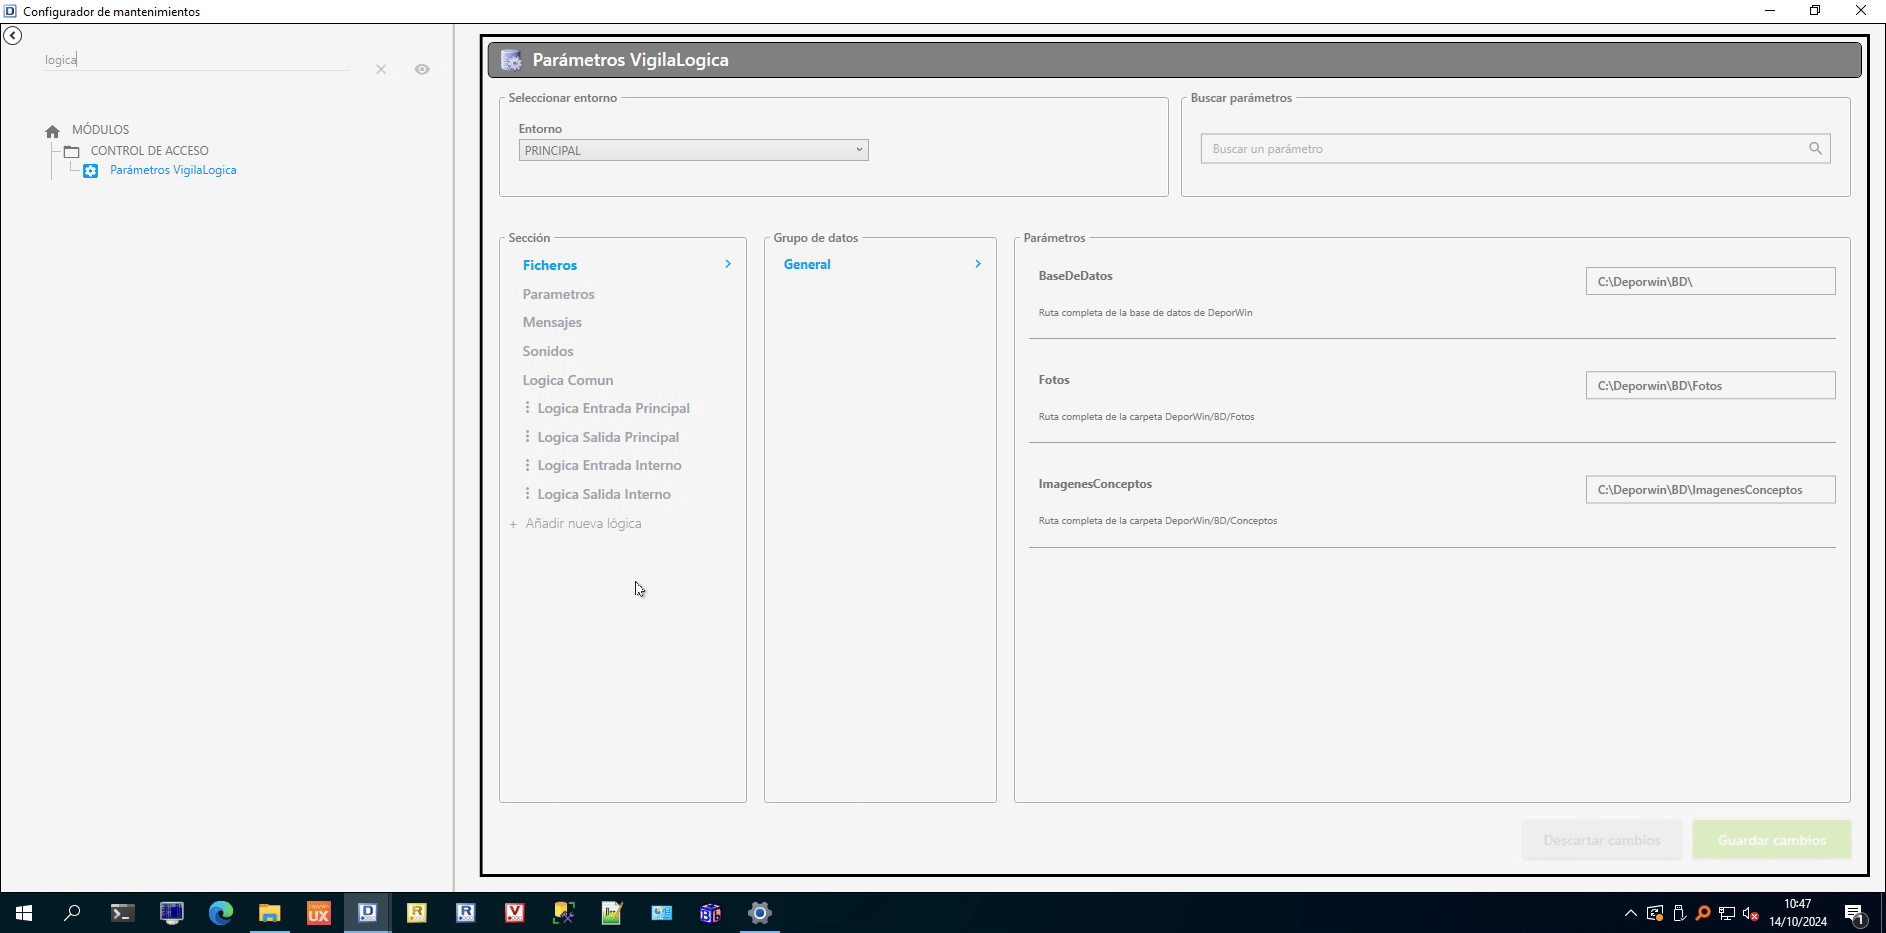This screenshot has height=933, width=1886.
Task: Click the plus icon before Añadir nueva lógica
Action: [513, 524]
